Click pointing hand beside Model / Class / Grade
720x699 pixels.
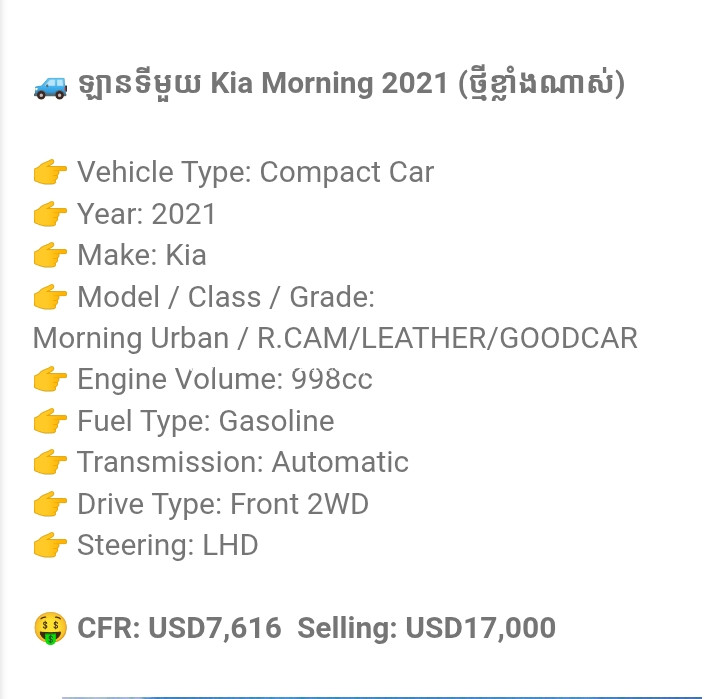pyautogui.click(x=51, y=297)
